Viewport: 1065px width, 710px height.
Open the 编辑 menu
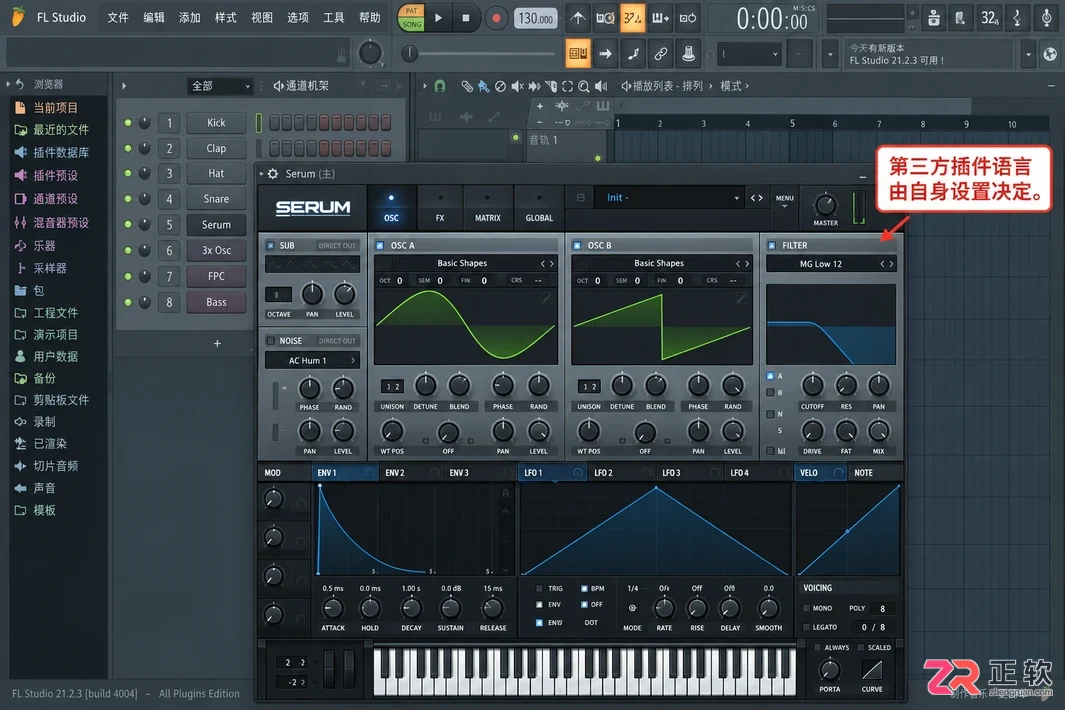click(x=154, y=18)
